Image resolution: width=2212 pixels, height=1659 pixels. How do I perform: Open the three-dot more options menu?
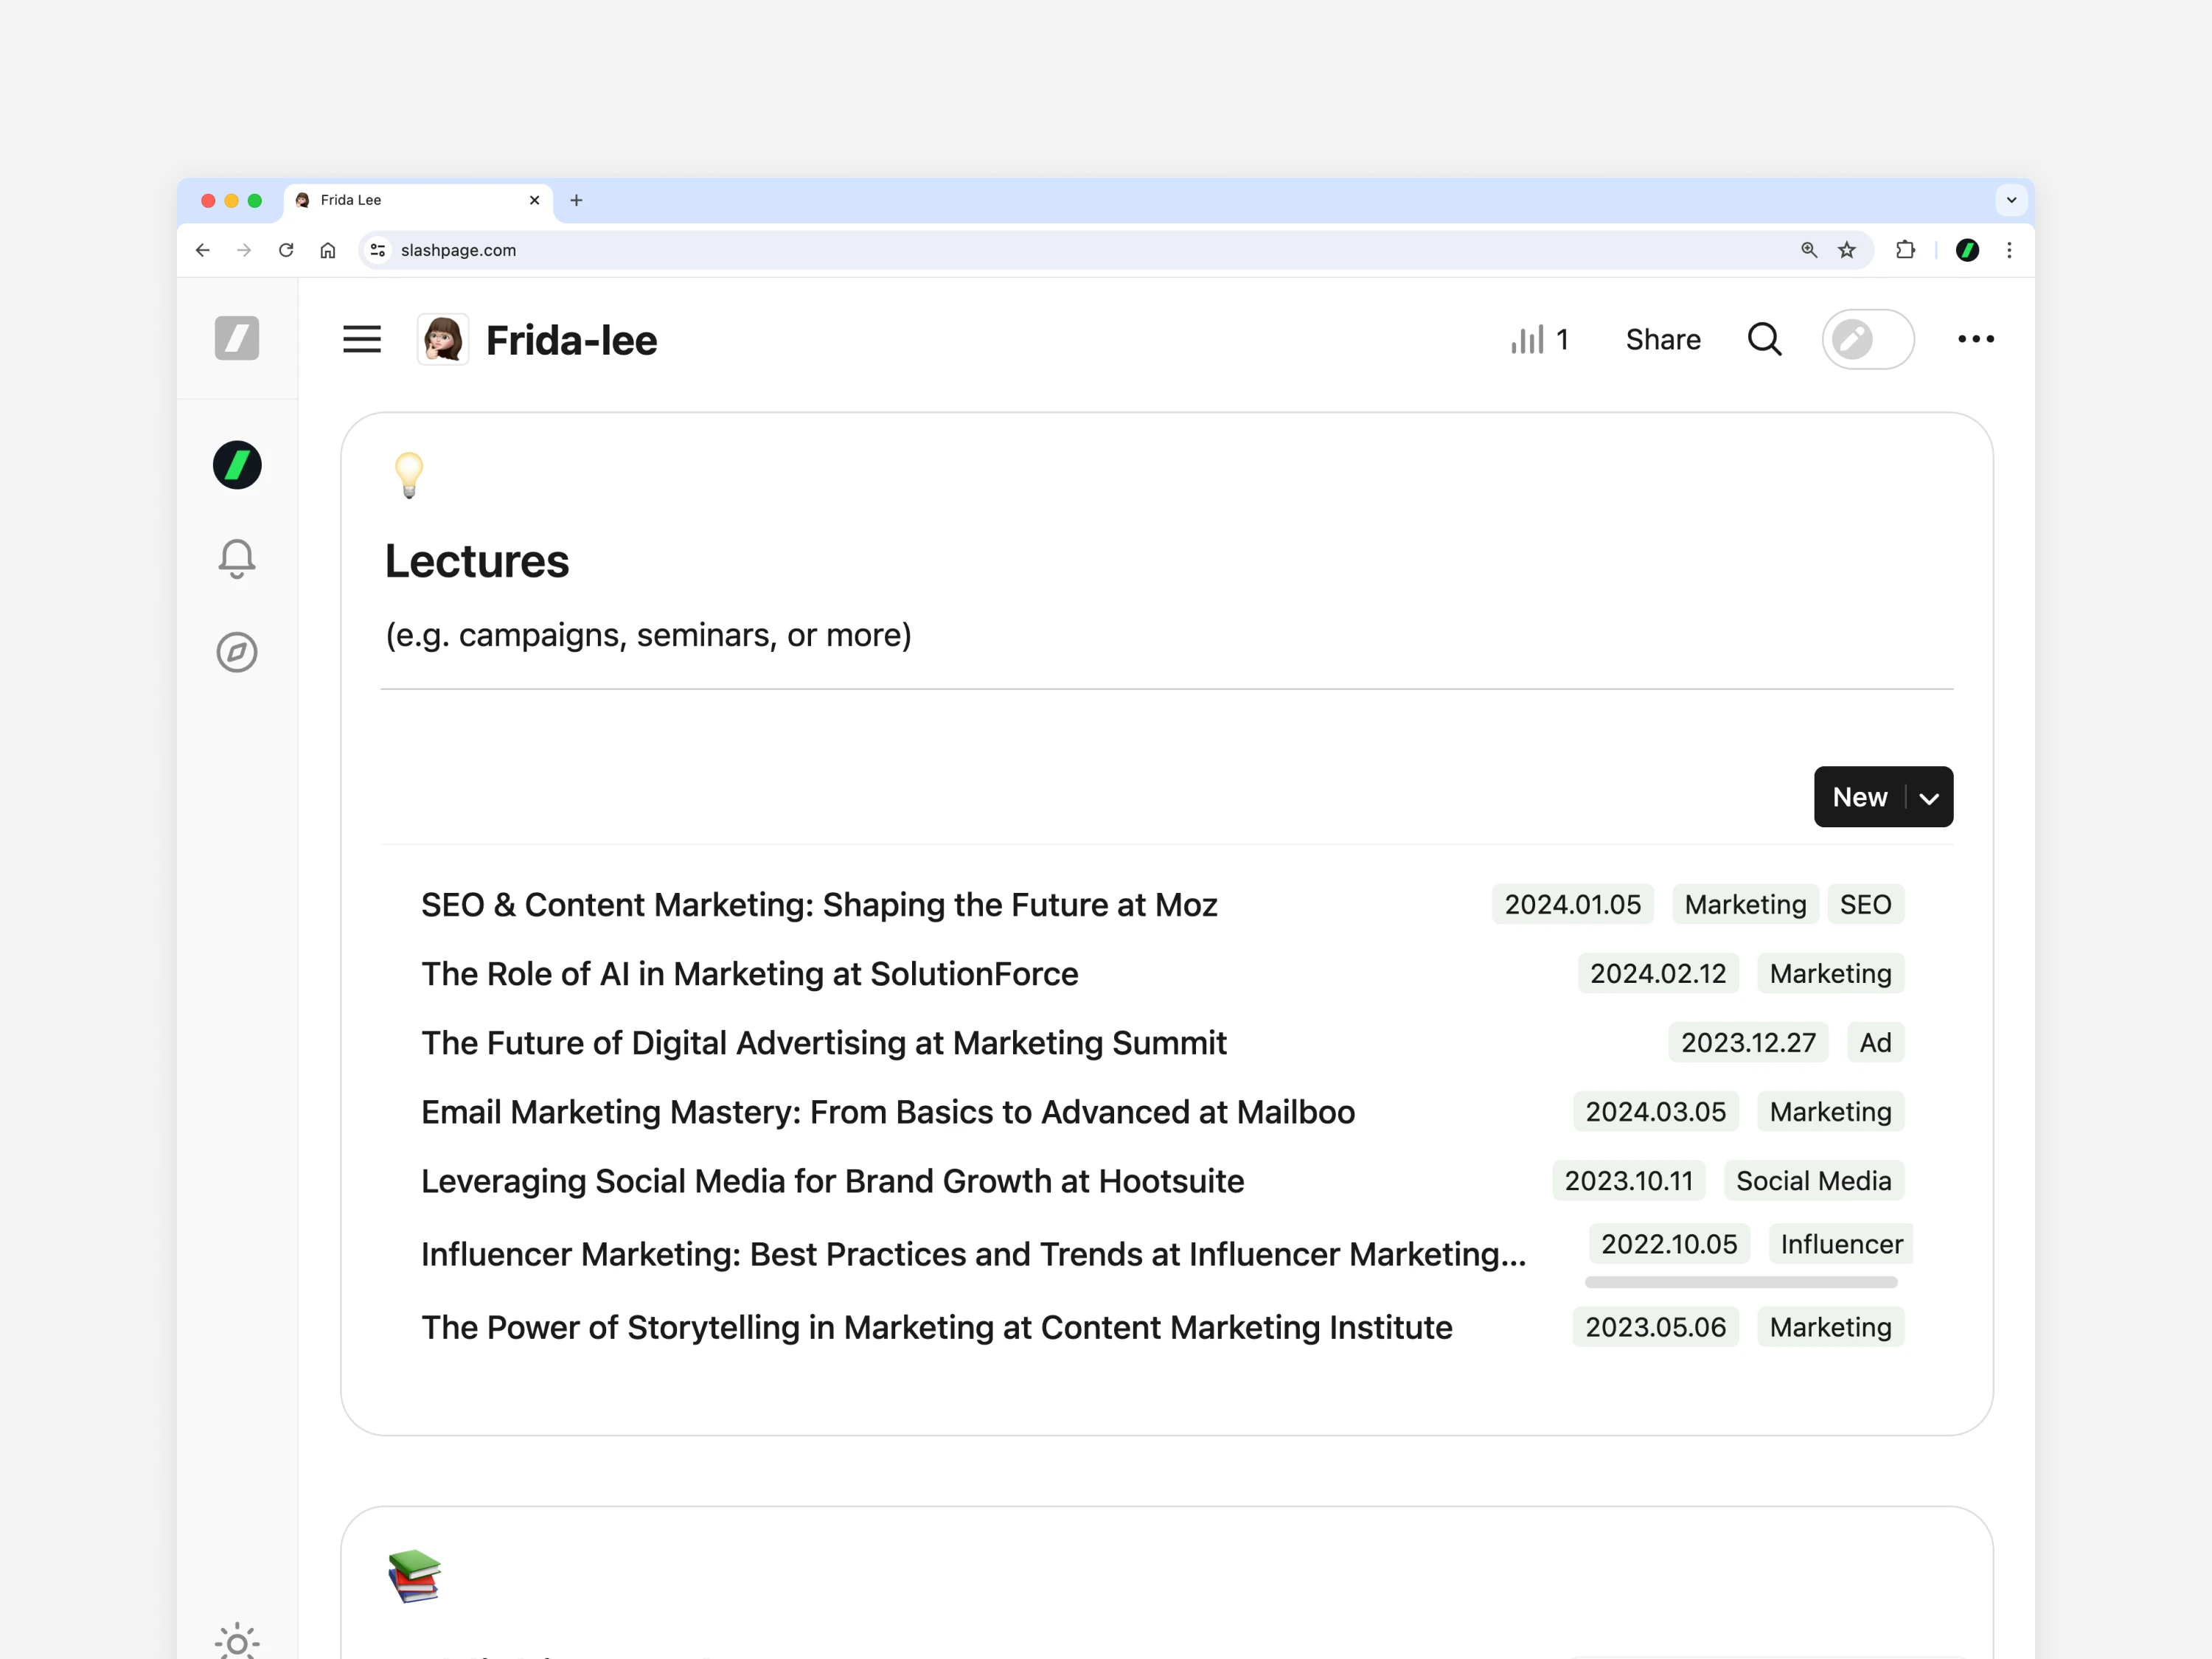click(1975, 340)
